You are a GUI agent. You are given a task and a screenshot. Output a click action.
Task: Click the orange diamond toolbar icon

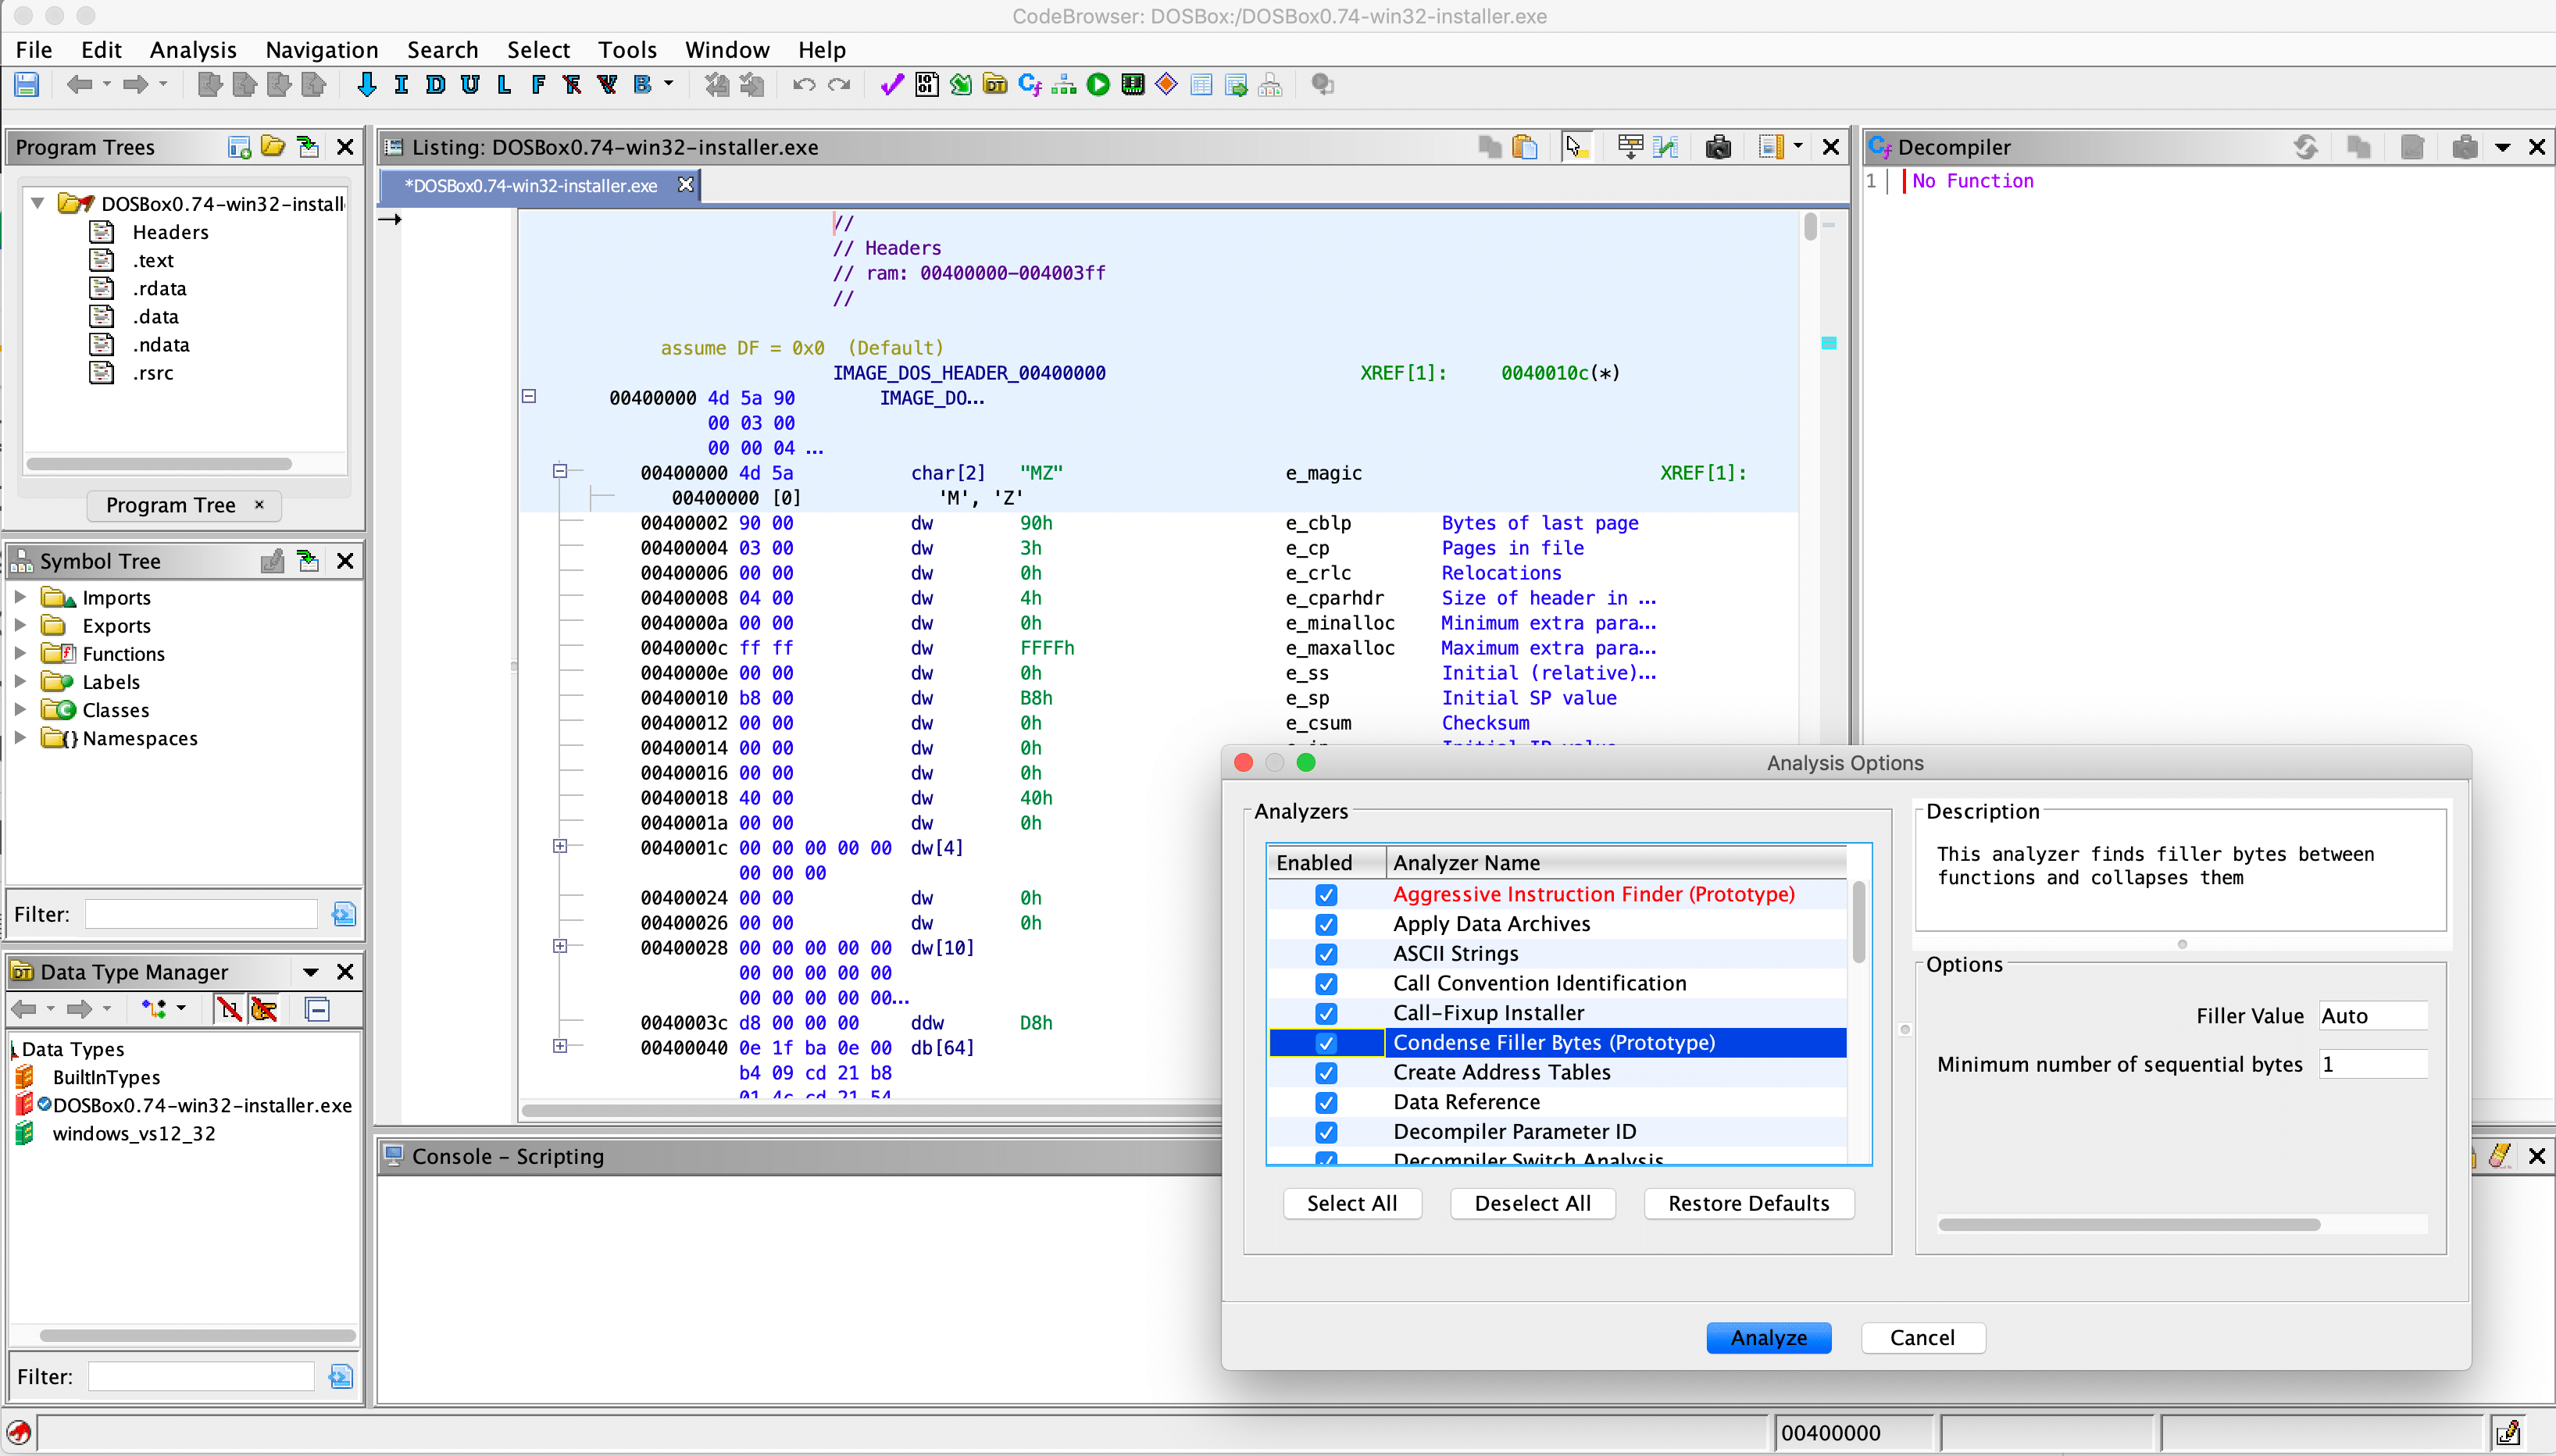pyautogui.click(x=1166, y=85)
